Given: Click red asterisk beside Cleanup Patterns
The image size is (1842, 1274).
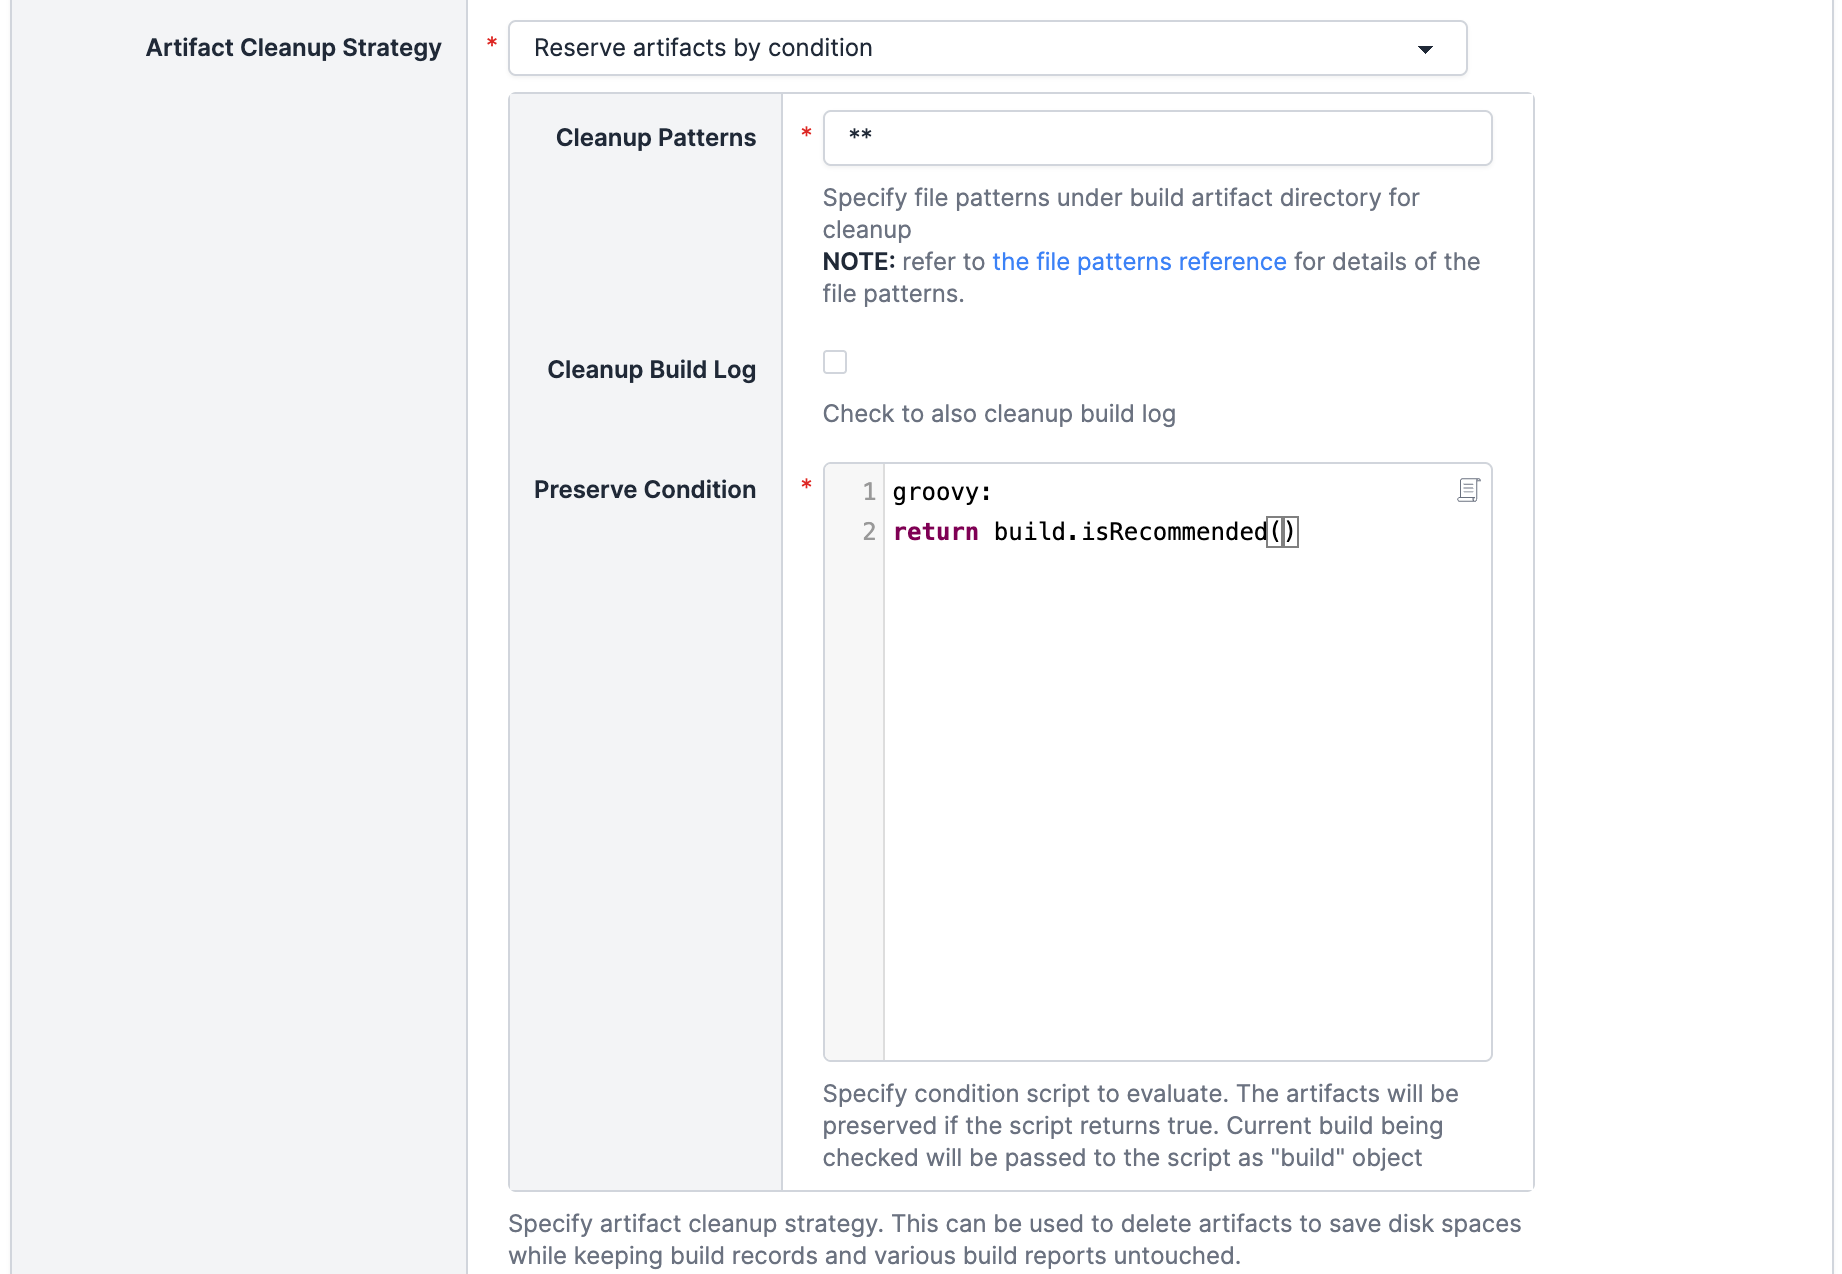Looking at the screenshot, I should click(806, 133).
